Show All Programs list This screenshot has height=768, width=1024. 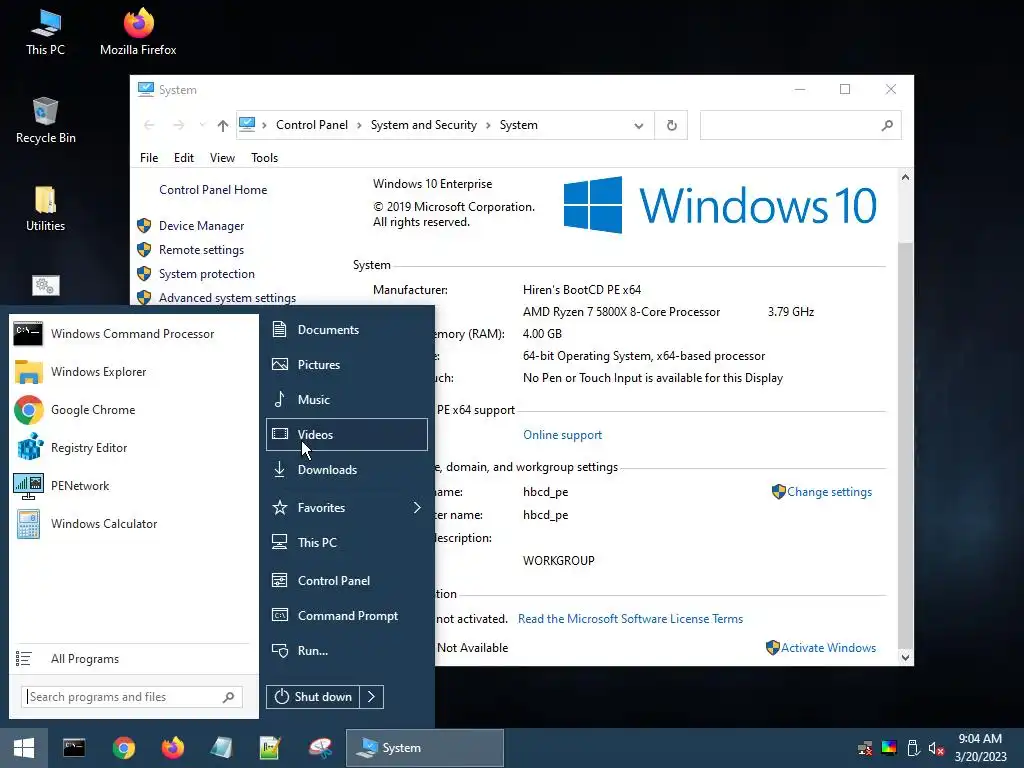pos(133,659)
